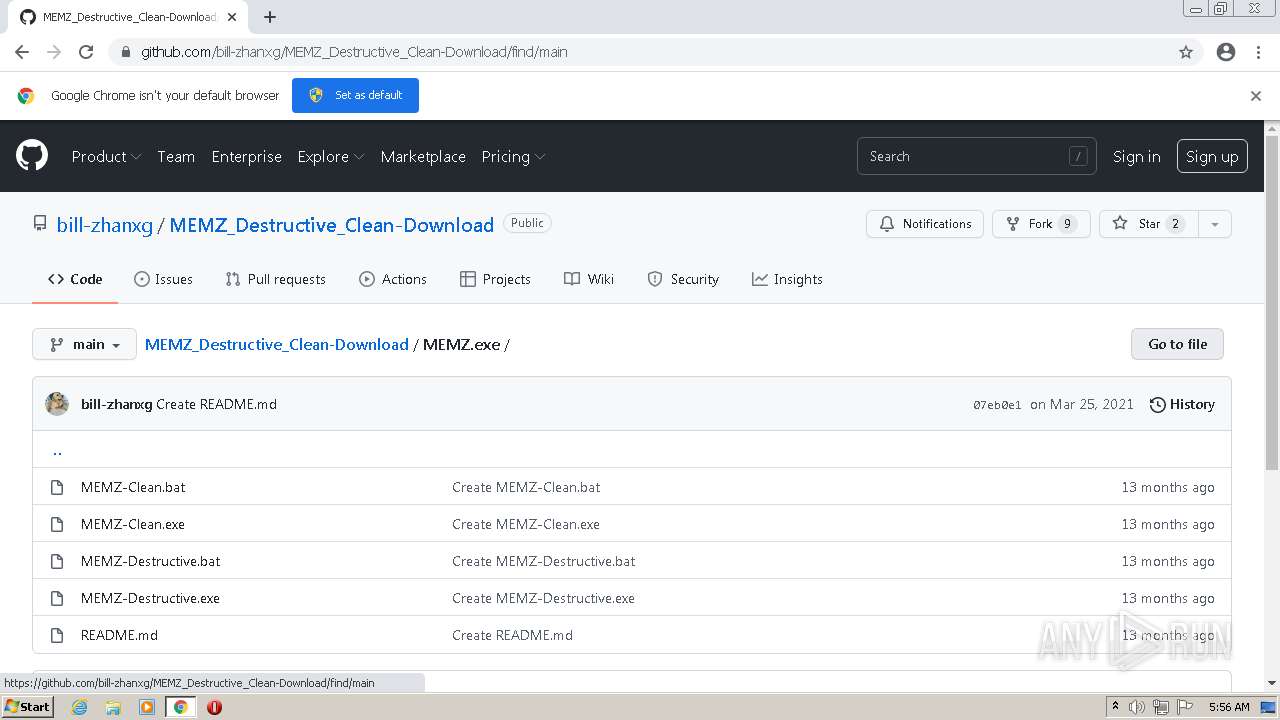Click the red security icon in taskbar

point(214,707)
